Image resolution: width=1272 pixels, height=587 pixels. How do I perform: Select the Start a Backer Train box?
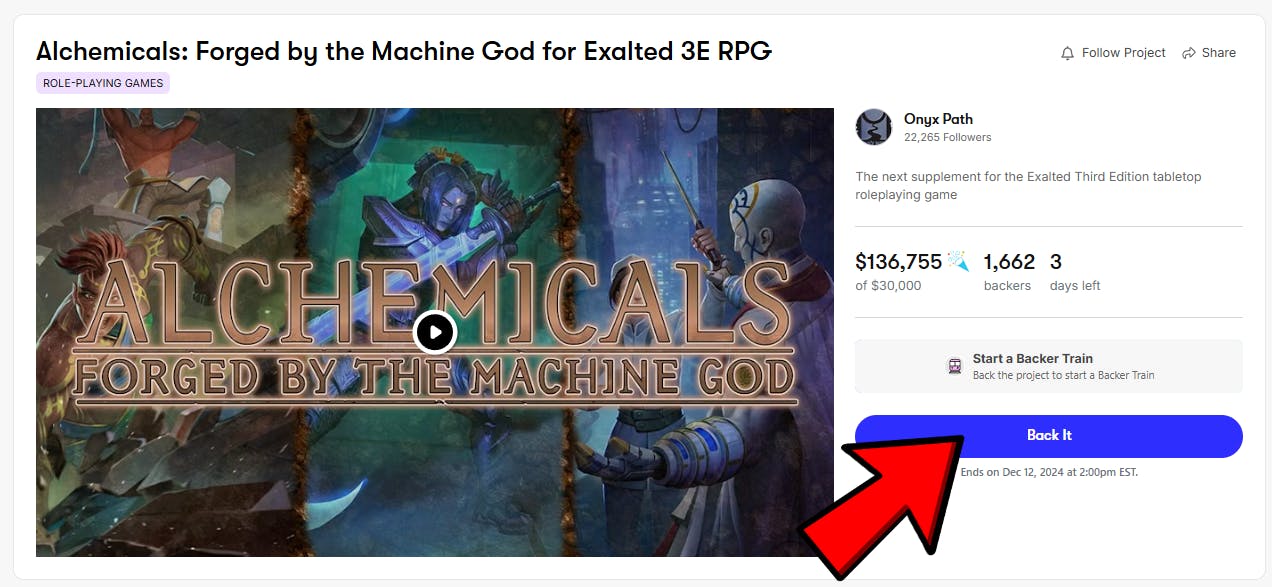1049,366
